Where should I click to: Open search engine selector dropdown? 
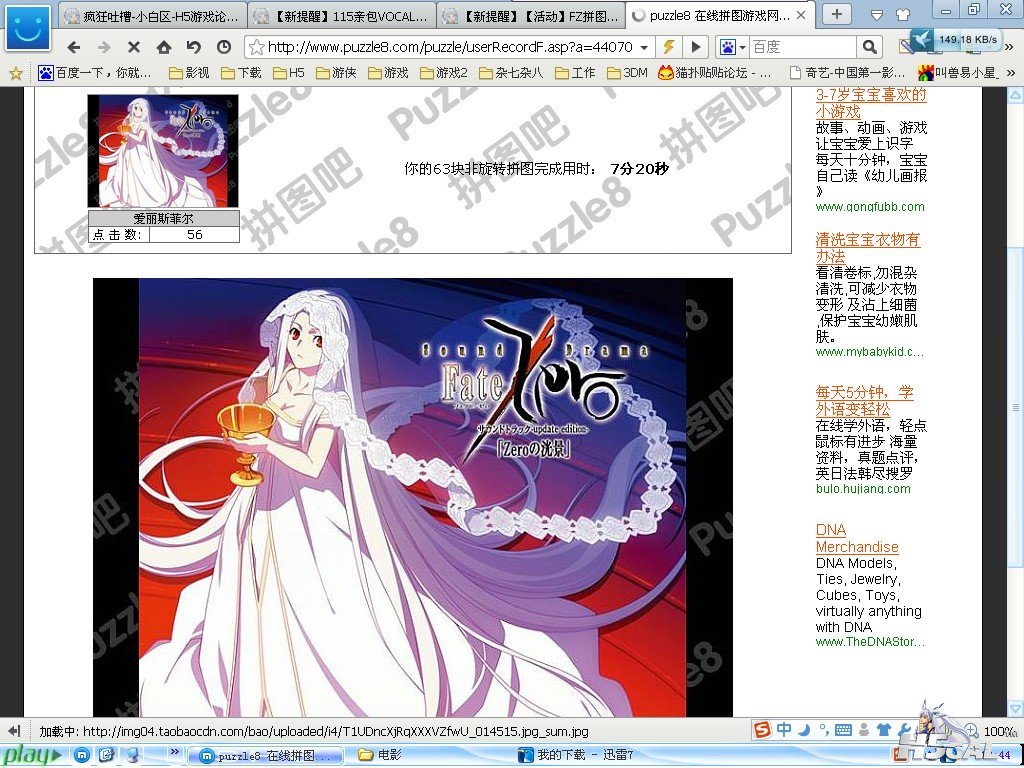743,47
